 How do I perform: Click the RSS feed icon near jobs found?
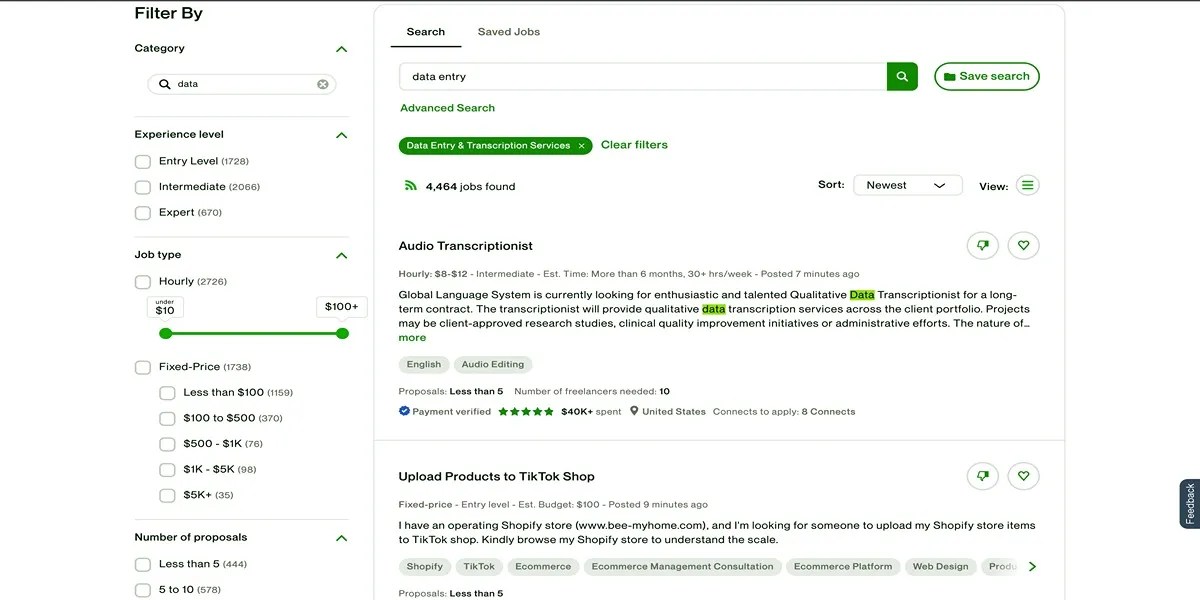coord(411,185)
